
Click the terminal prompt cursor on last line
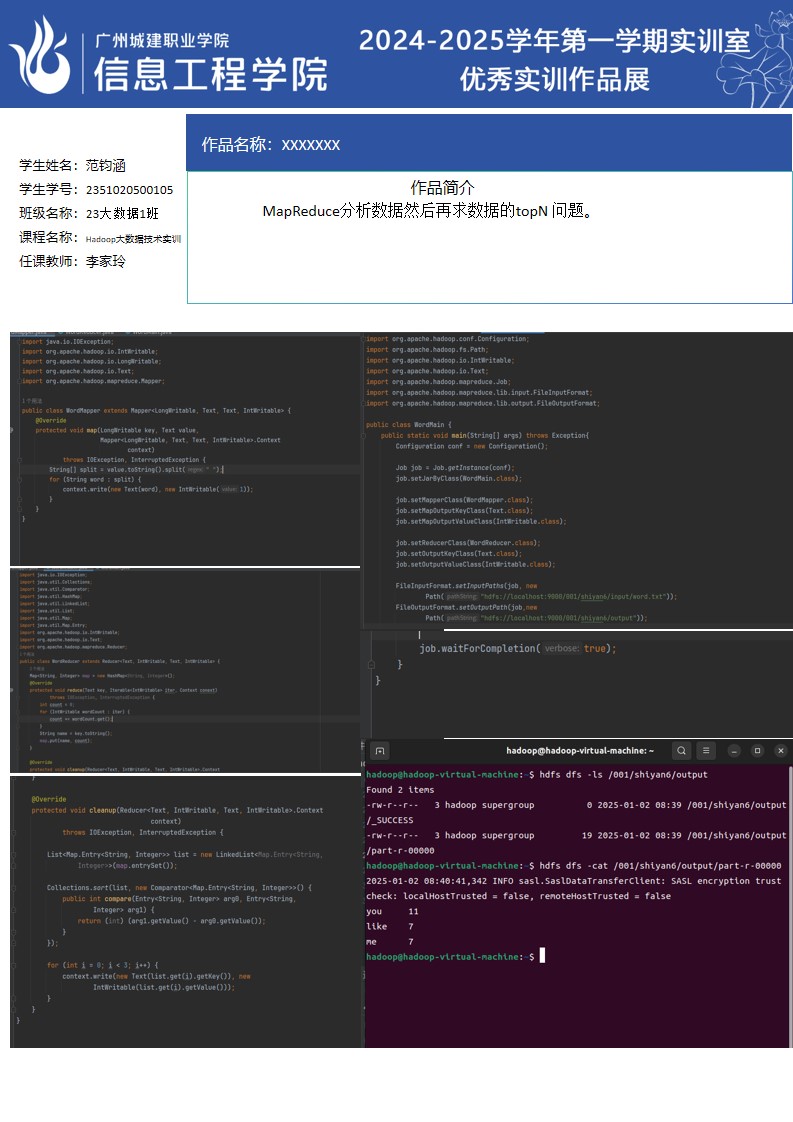coord(542,957)
